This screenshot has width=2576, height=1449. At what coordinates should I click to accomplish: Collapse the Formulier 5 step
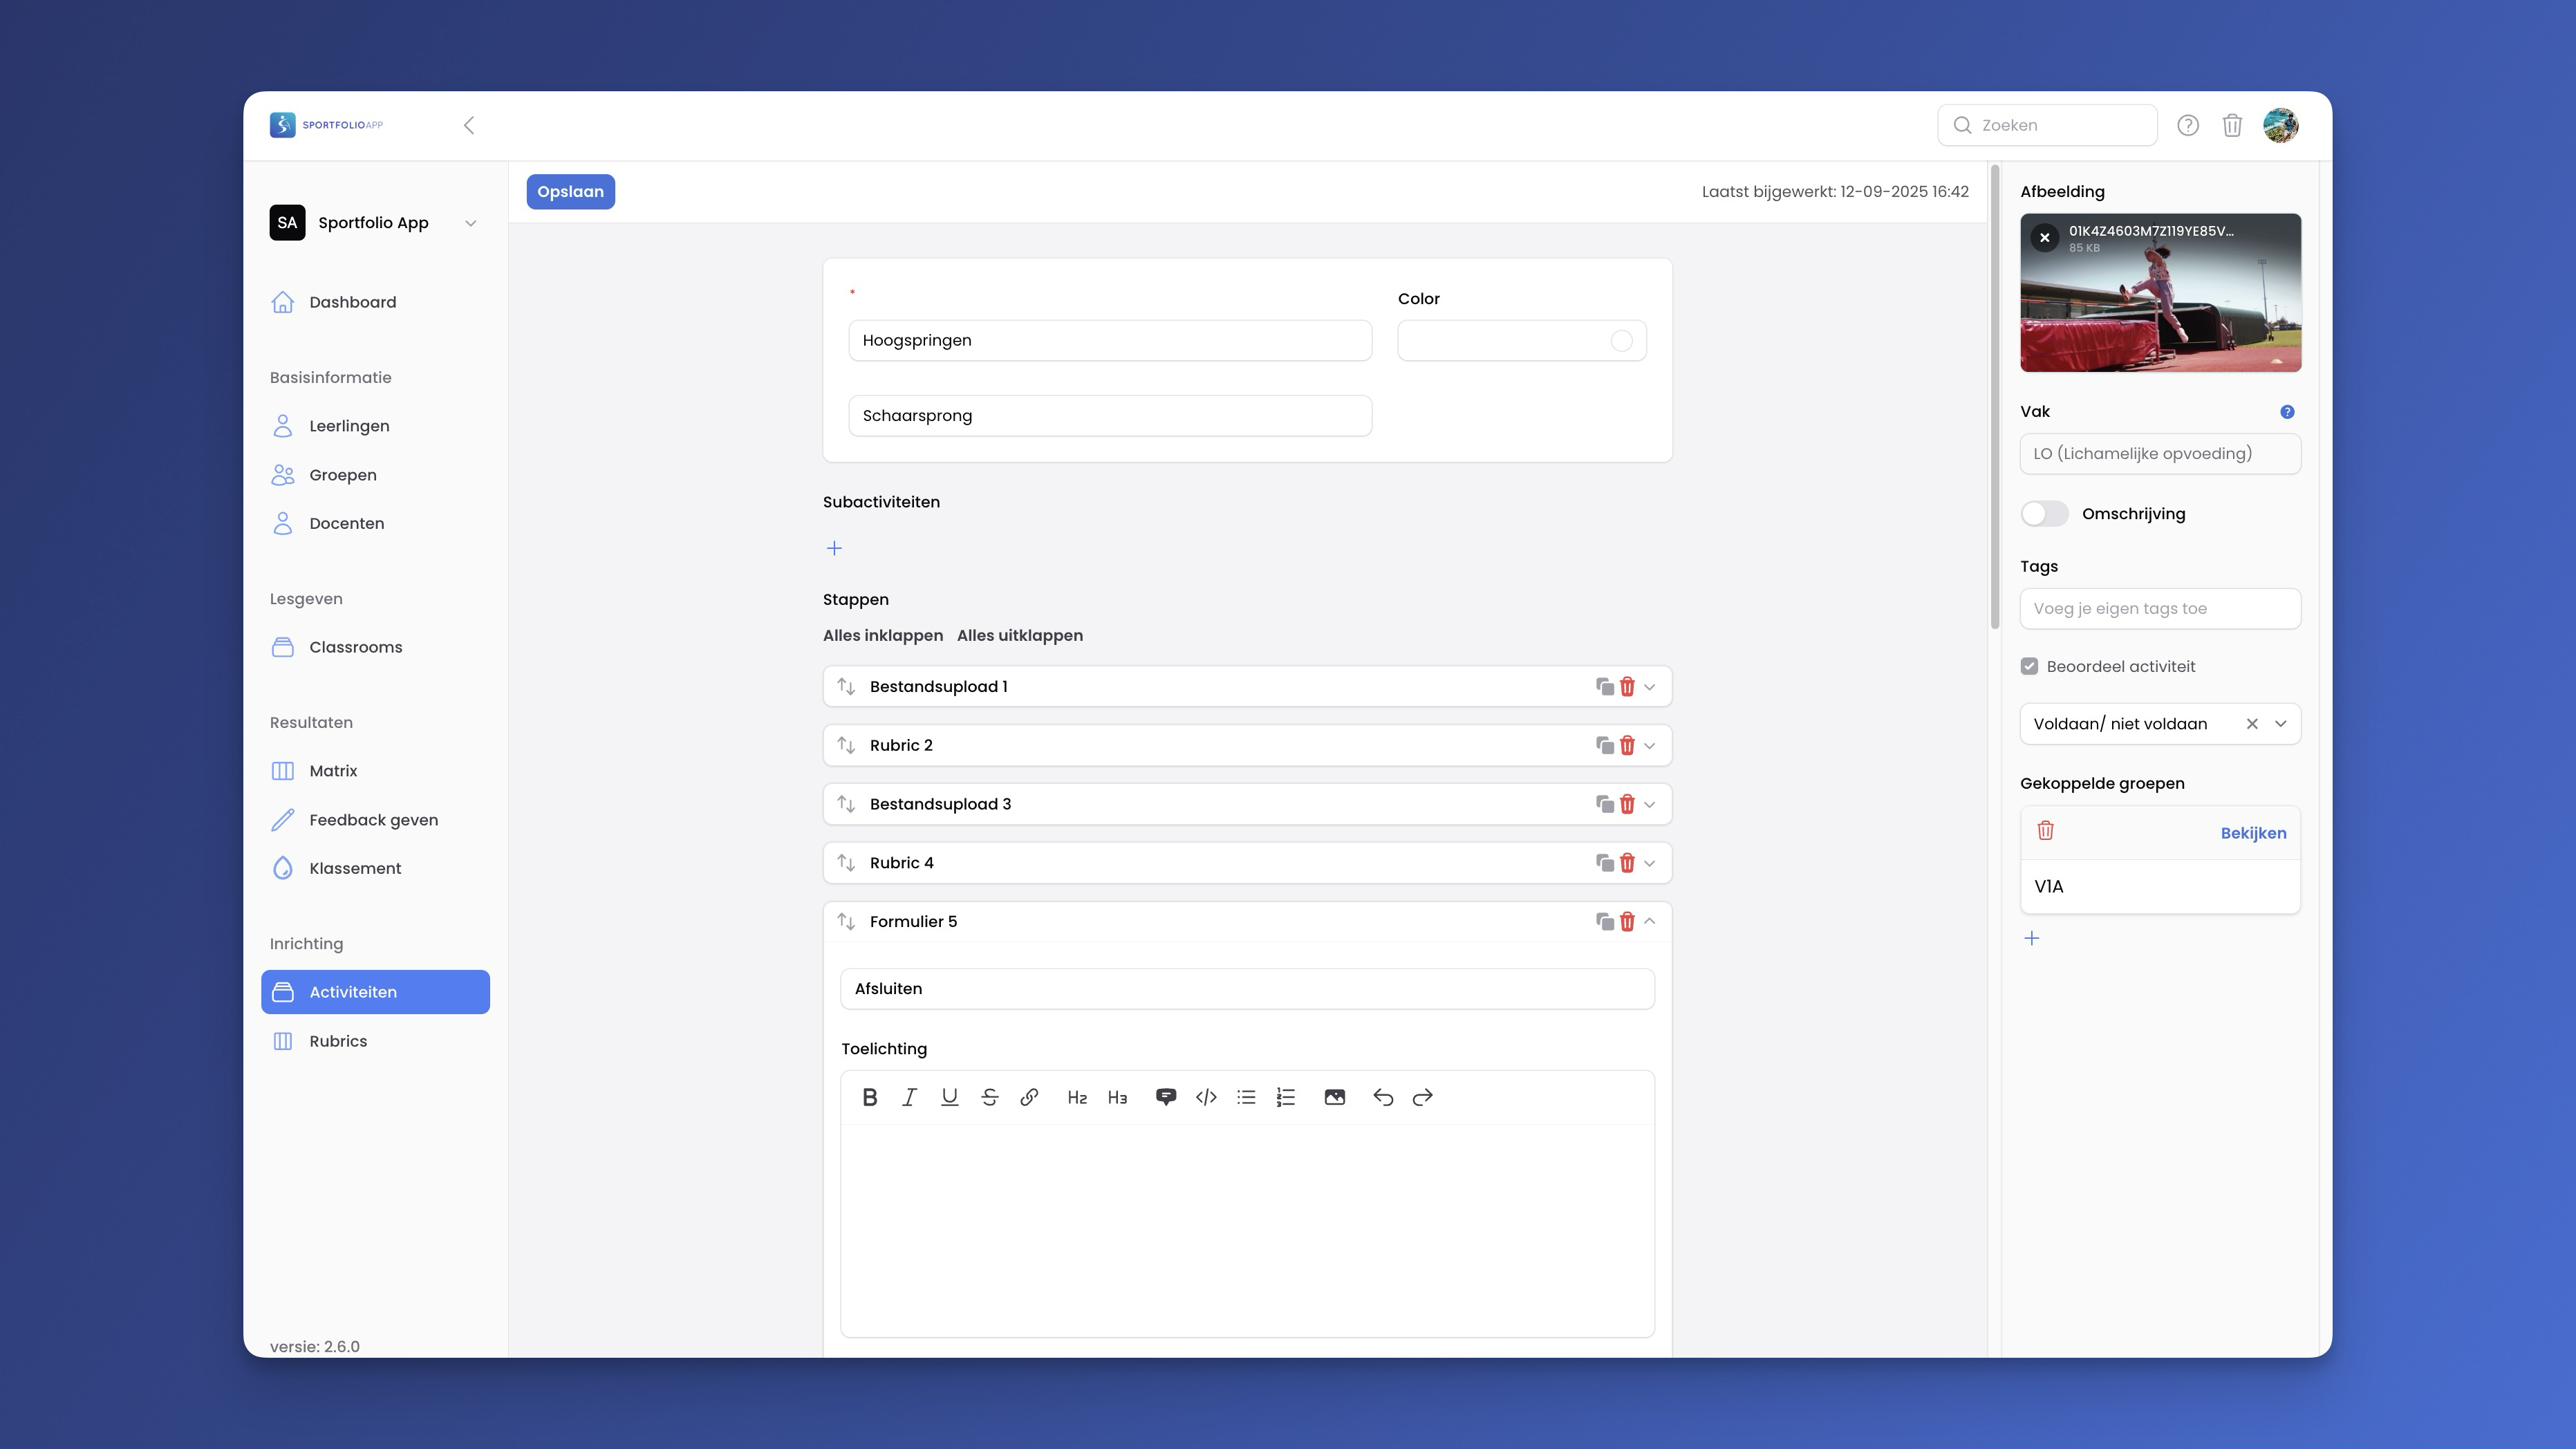tap(1650, 921)
